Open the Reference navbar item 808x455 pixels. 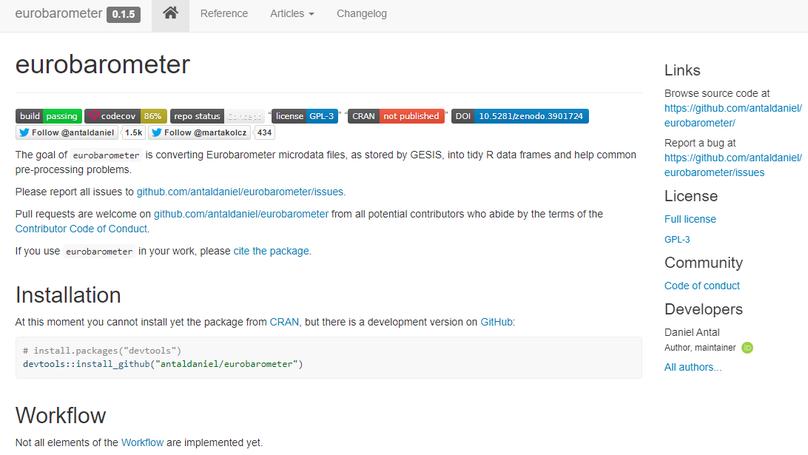tap(224, 14)
